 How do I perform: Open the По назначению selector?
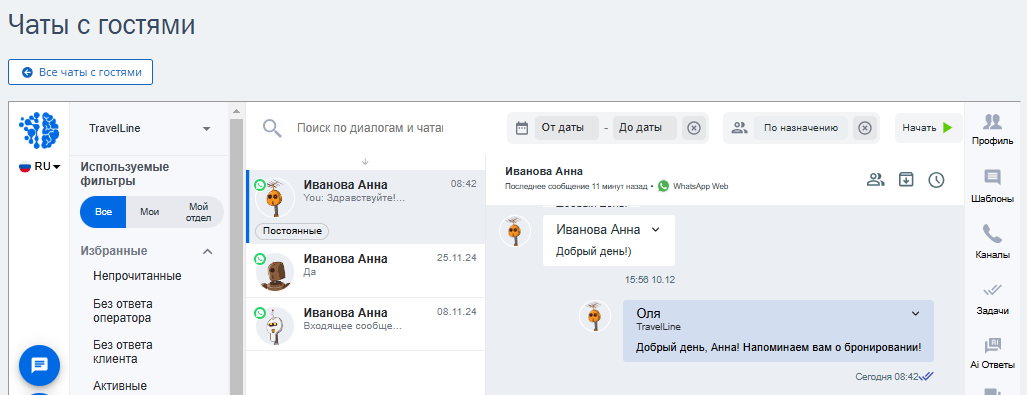(x=801, y=128)
